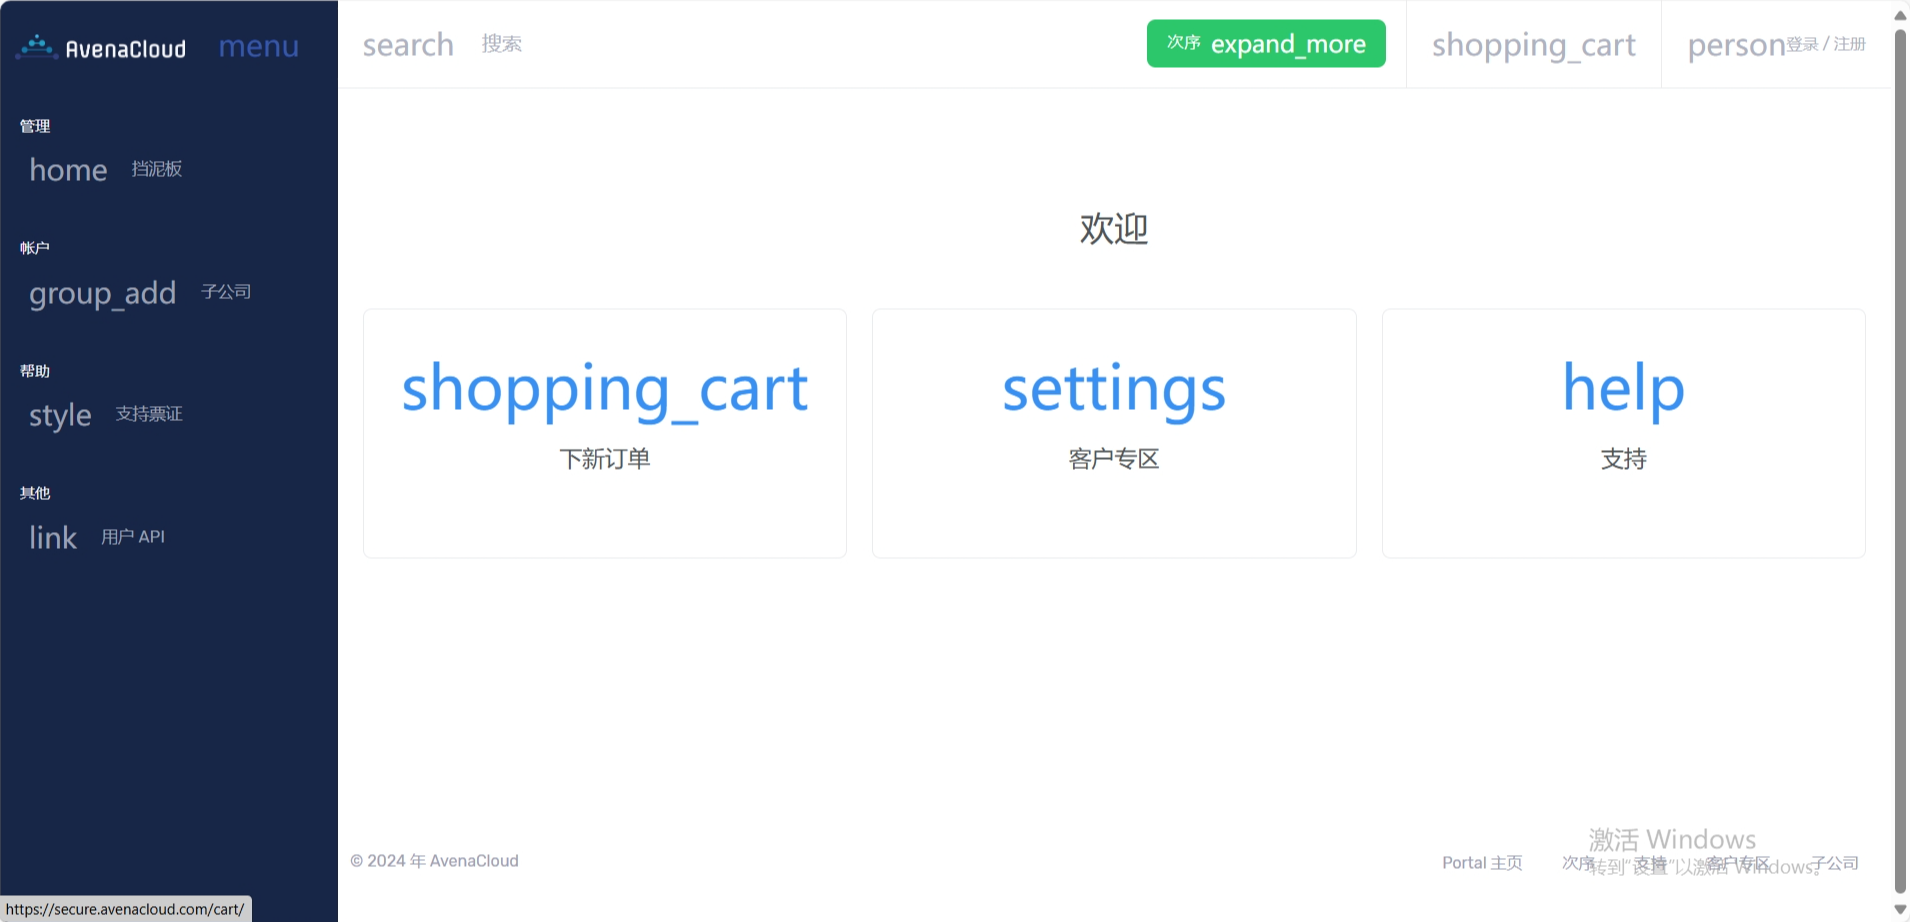Toggle the sidebar with the menu icon

258,47
